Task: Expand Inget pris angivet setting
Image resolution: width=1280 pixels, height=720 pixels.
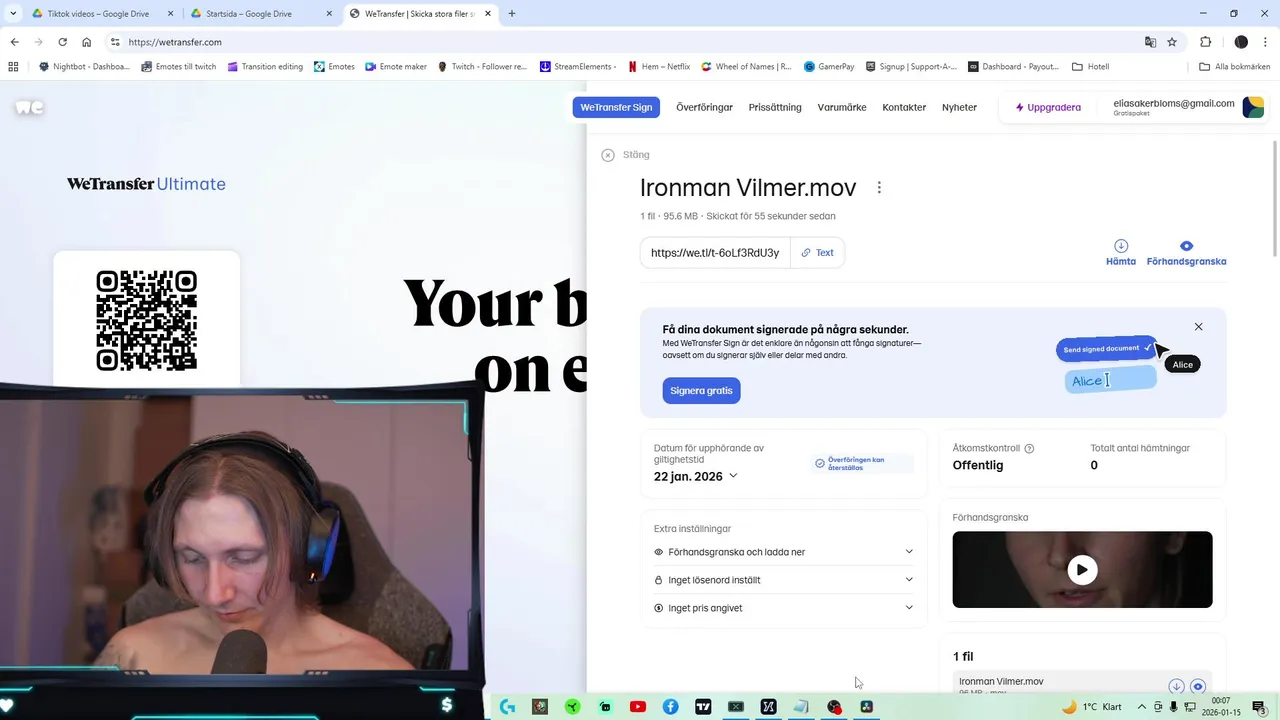Action: tap(783, 608)
